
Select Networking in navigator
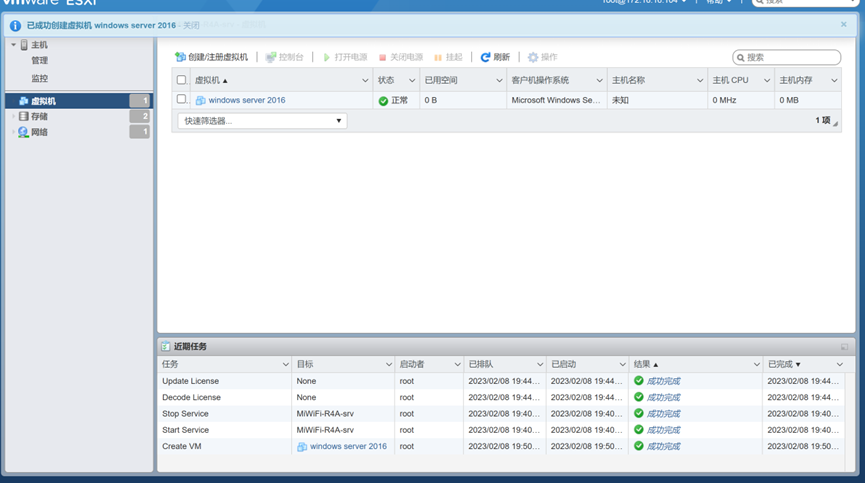(39, 132)
